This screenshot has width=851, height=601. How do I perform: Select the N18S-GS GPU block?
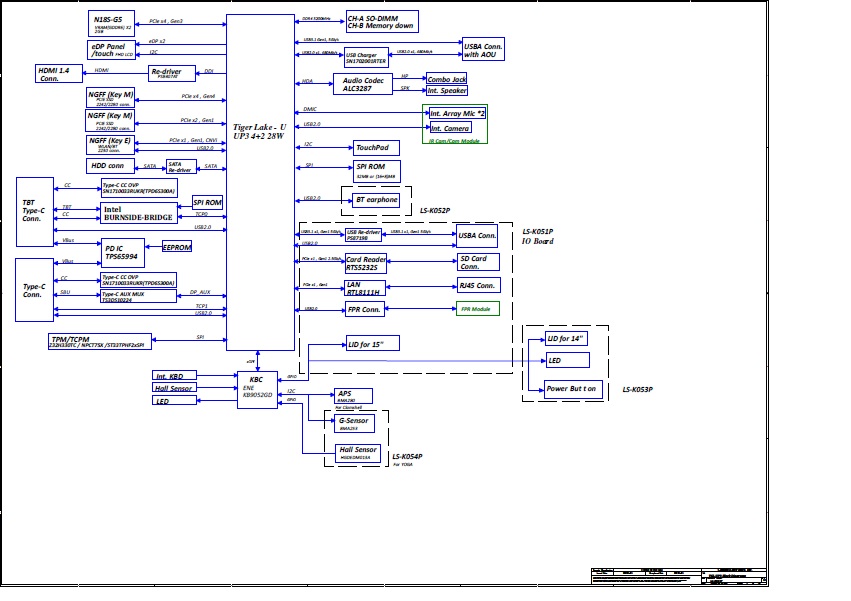click(111, 24)
